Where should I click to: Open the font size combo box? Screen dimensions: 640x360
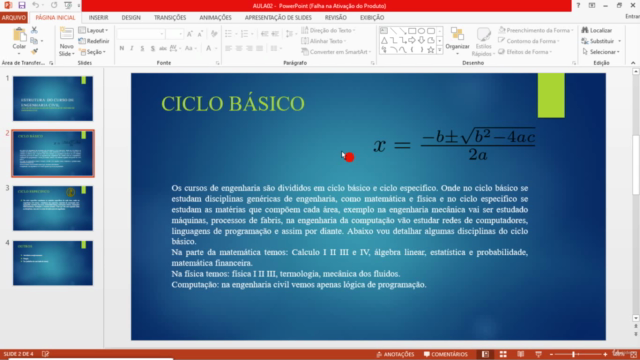tap(175, 34)
